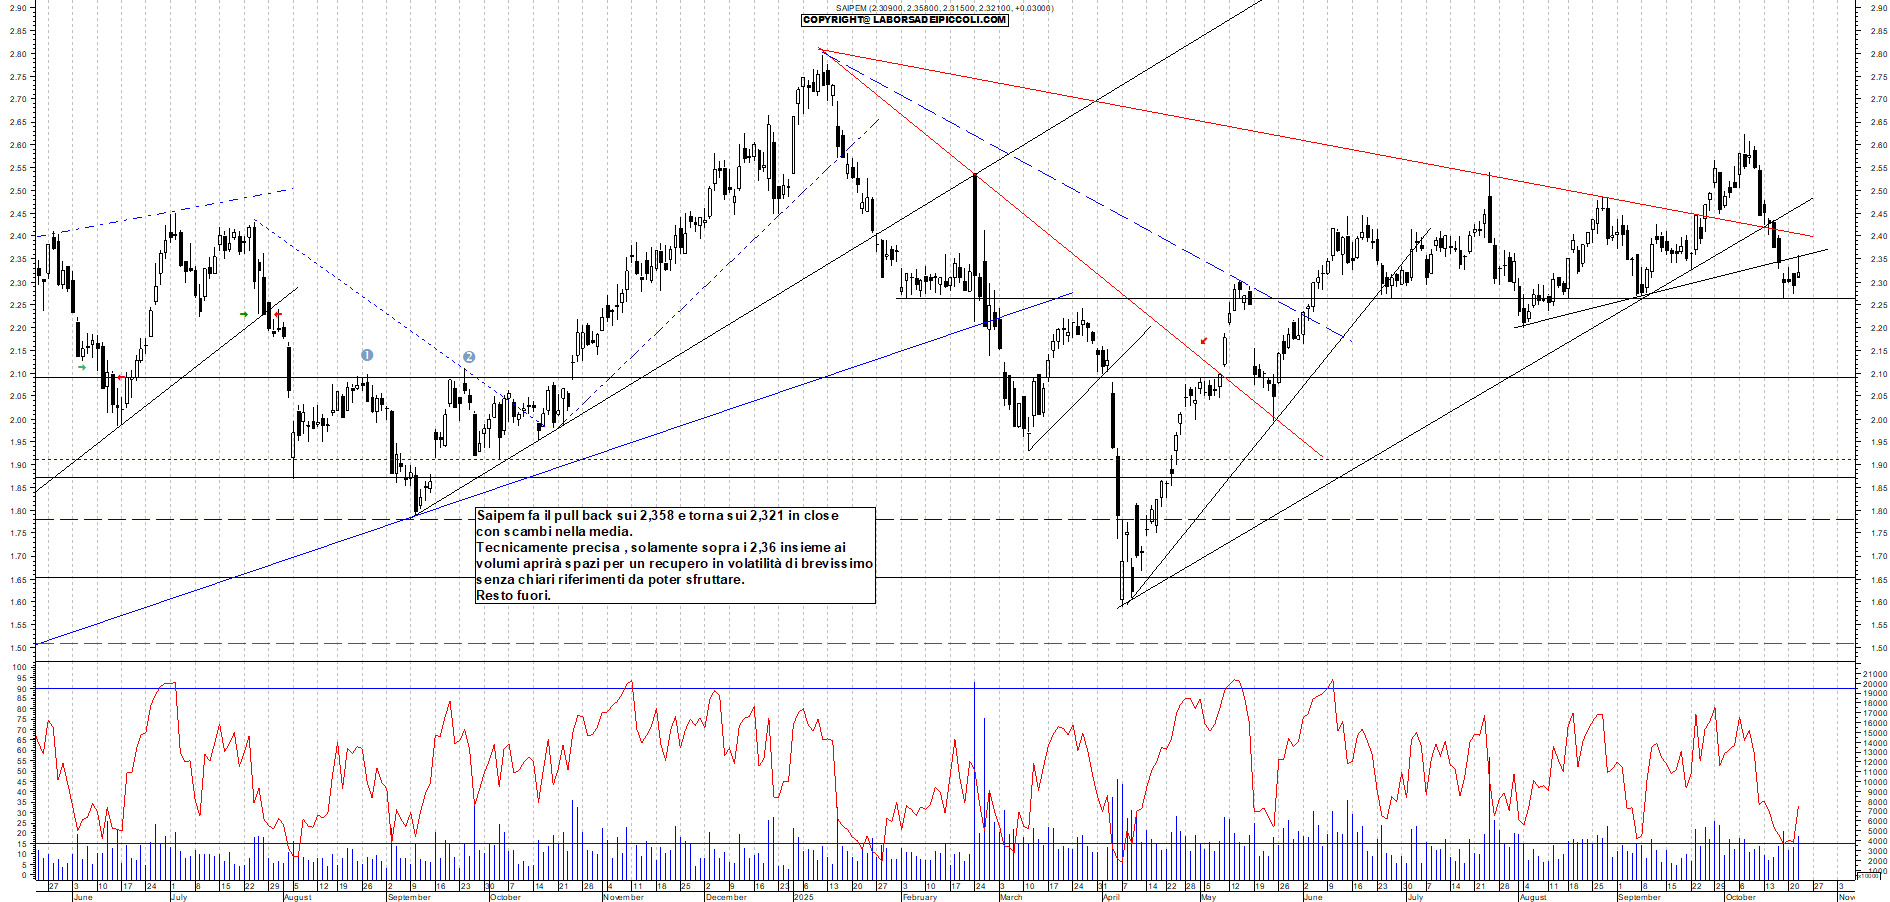
Task: Click the COPYRIGHT laborsadeipiccoli.com label
Action: tap(905, 20)
